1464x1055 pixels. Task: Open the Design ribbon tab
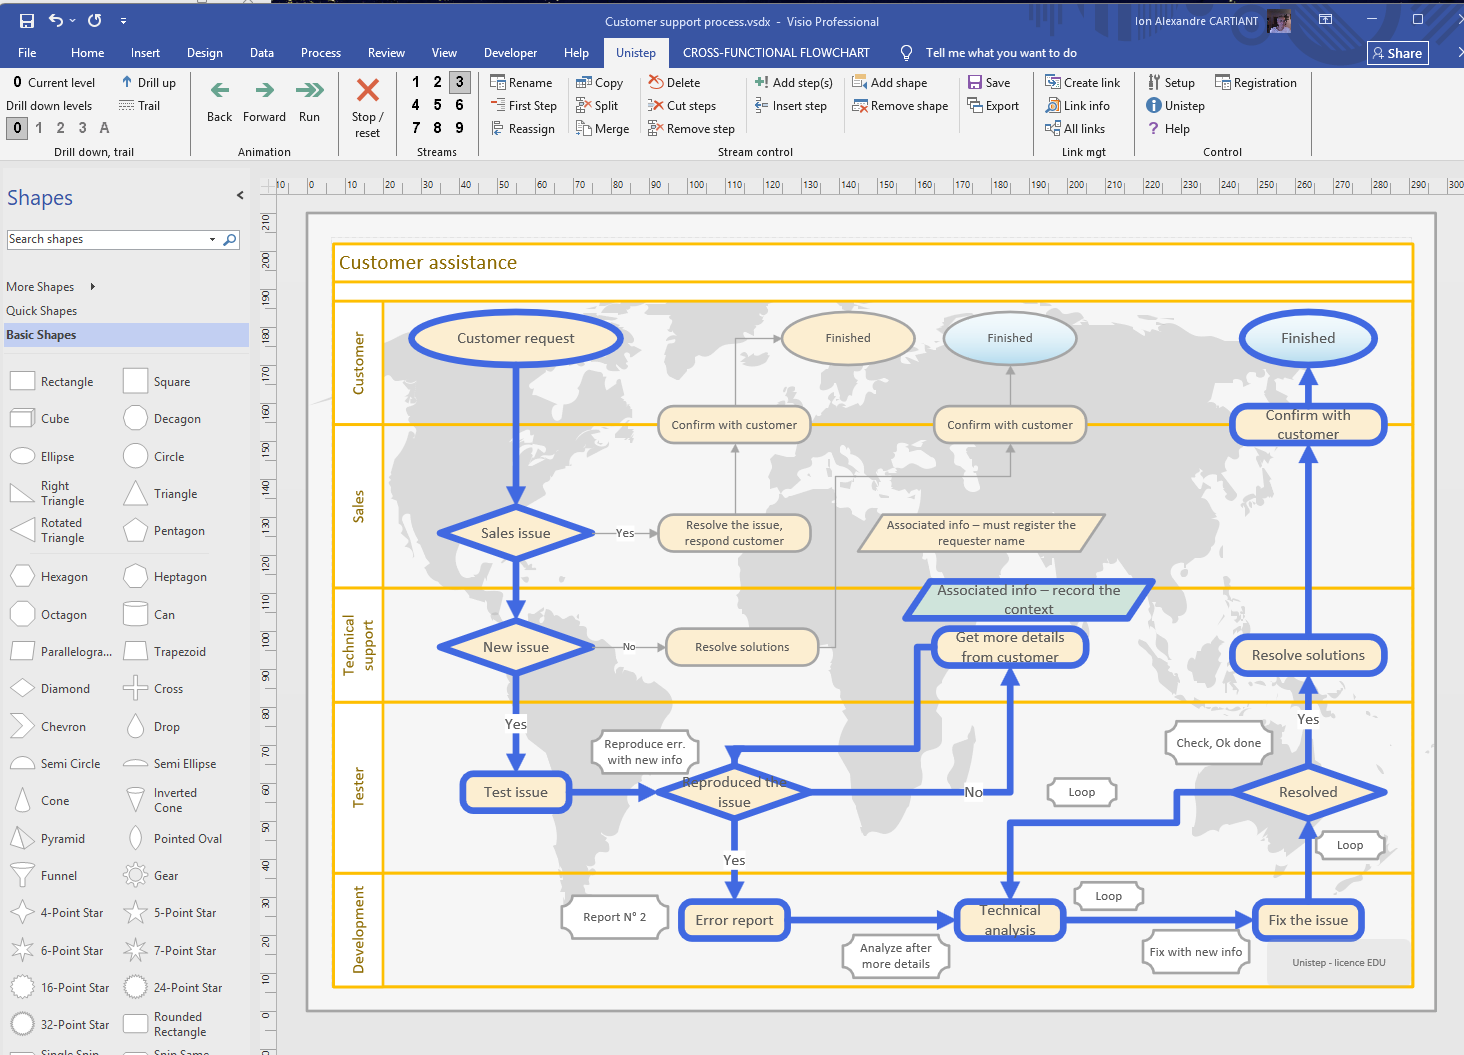pos(204,53)
